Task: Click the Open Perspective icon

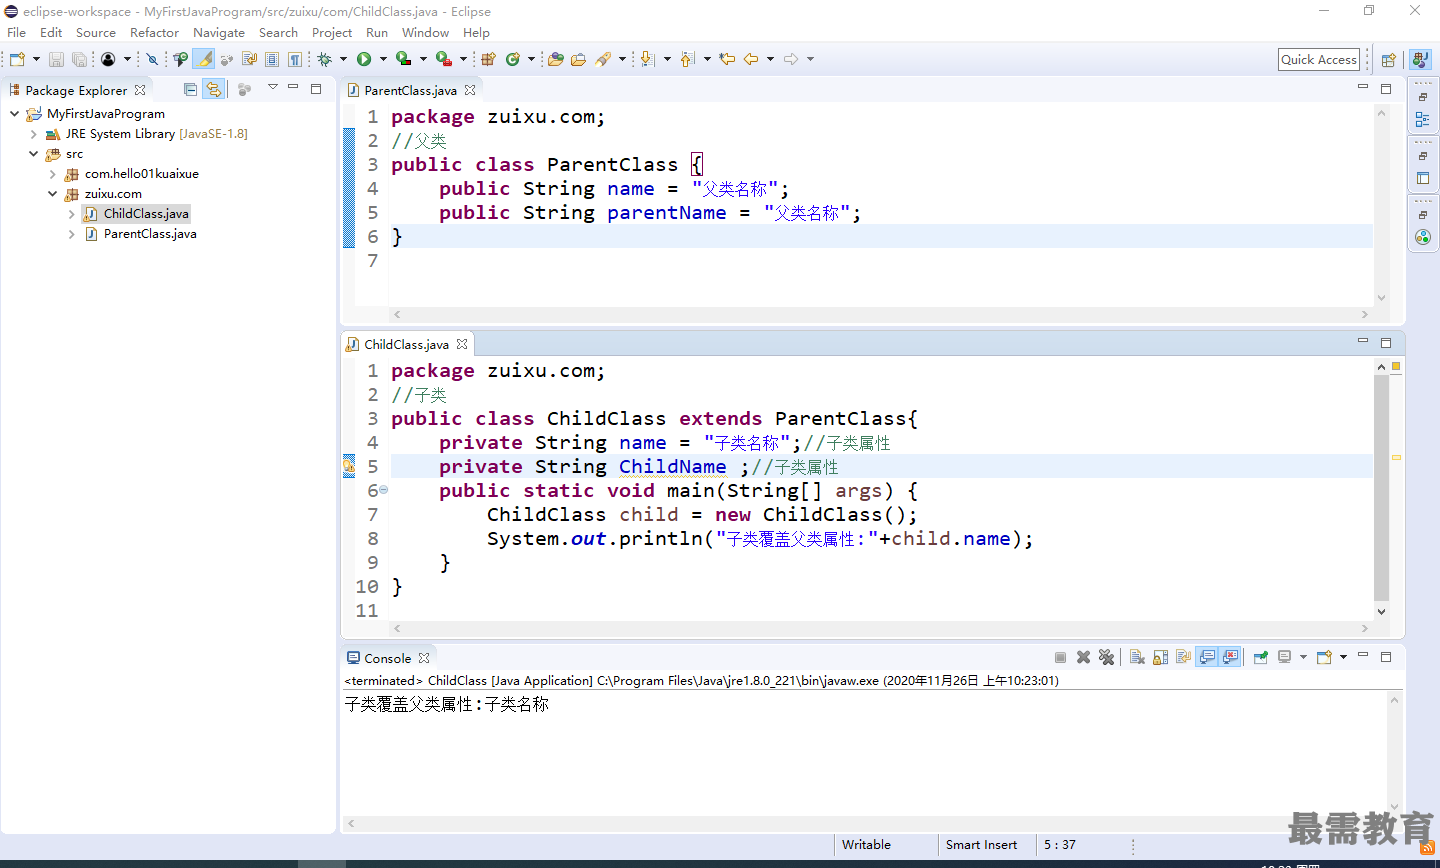Action: (1388, 60)
